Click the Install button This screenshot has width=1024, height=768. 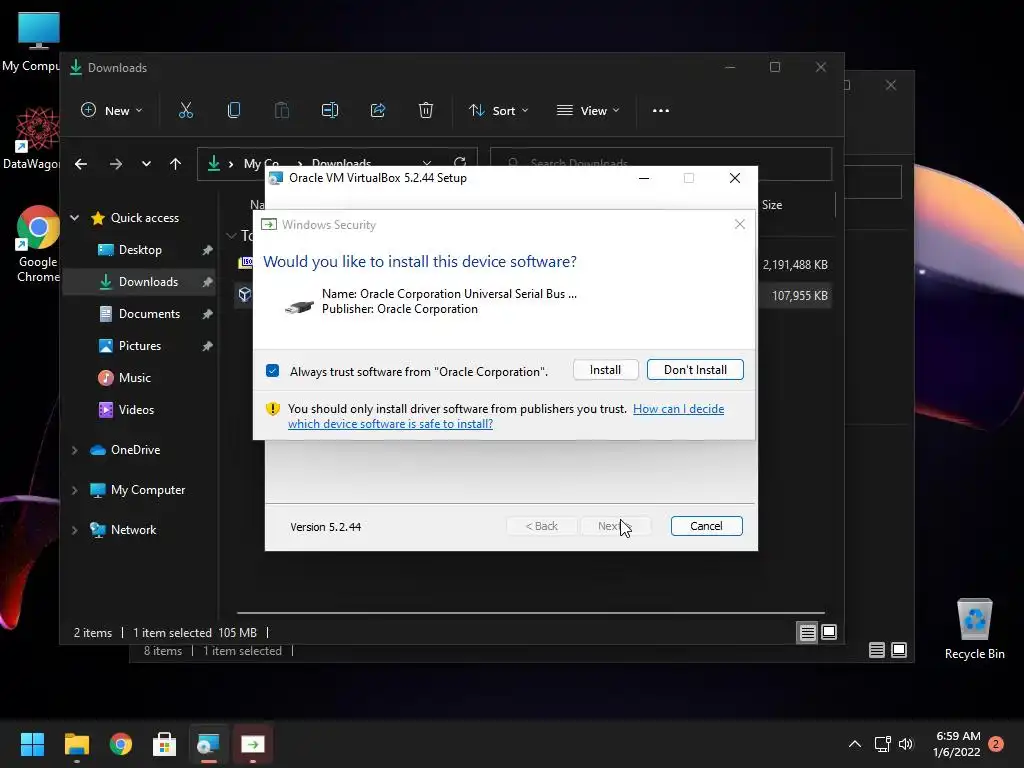(x=605, y=370)
